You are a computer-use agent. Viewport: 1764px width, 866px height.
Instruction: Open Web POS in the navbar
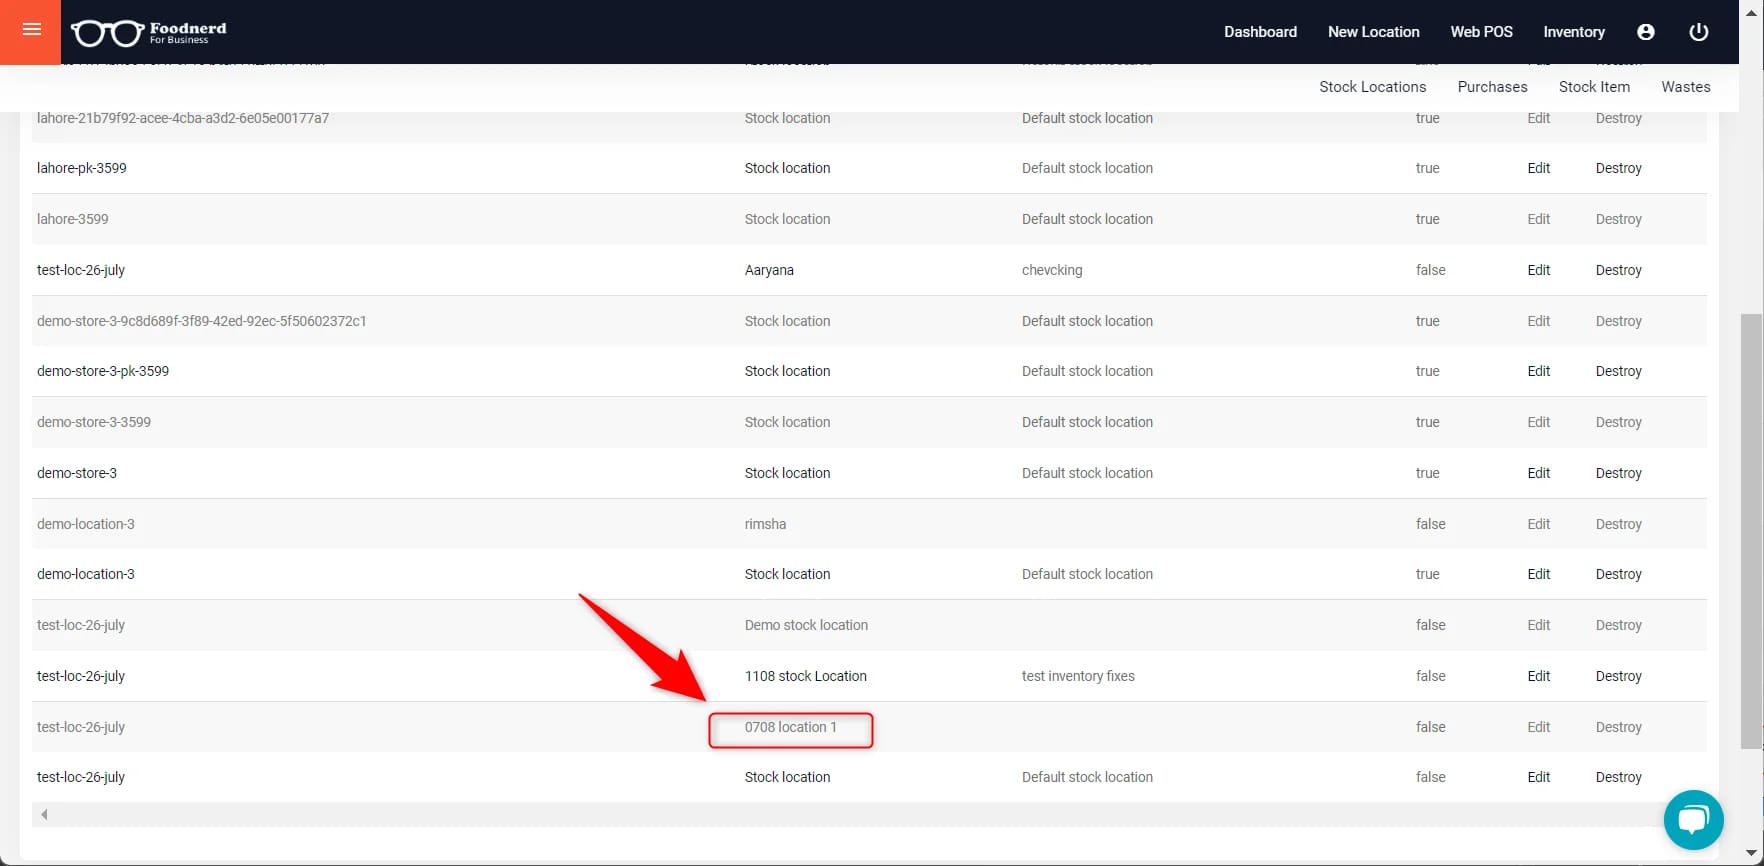[1481, 32]
